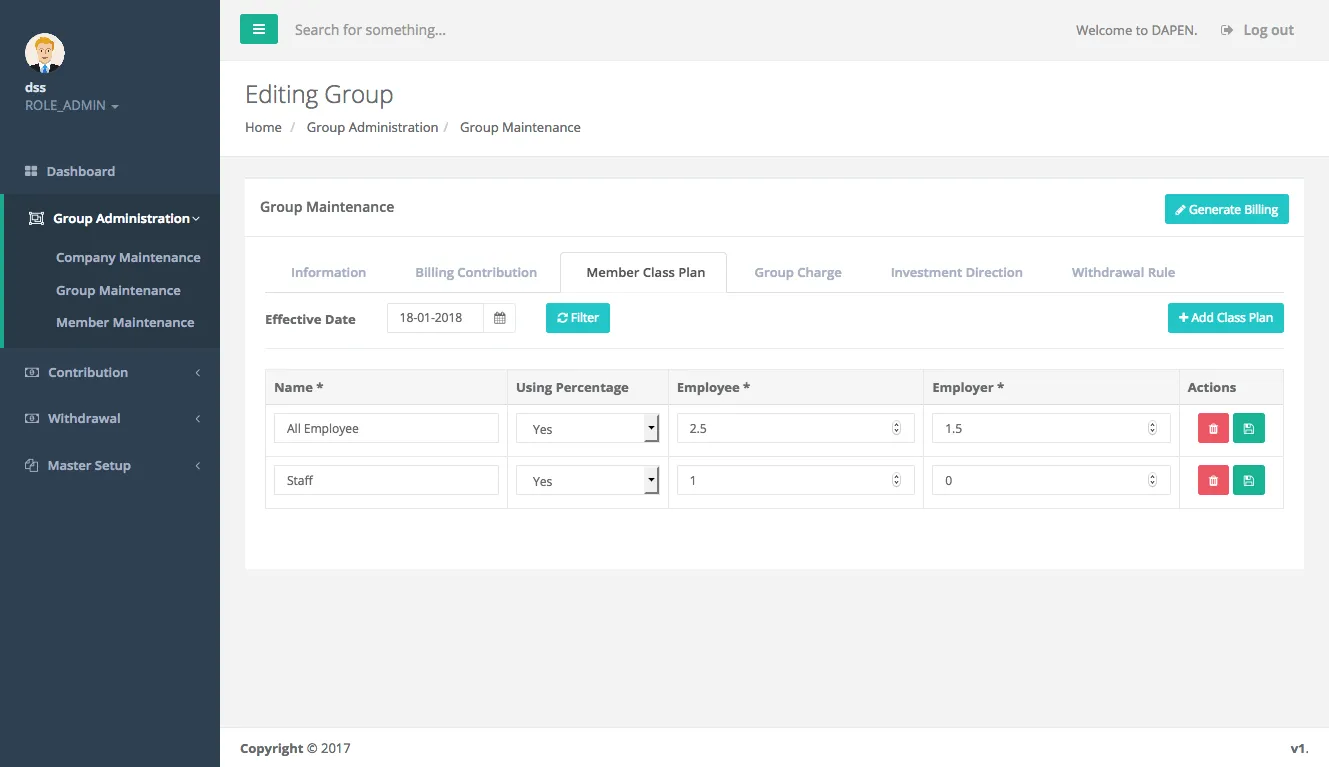The width and height of the screenshot is (1329, 767).
Task: Click the All Employee name field
Action: tap(386, 428)
